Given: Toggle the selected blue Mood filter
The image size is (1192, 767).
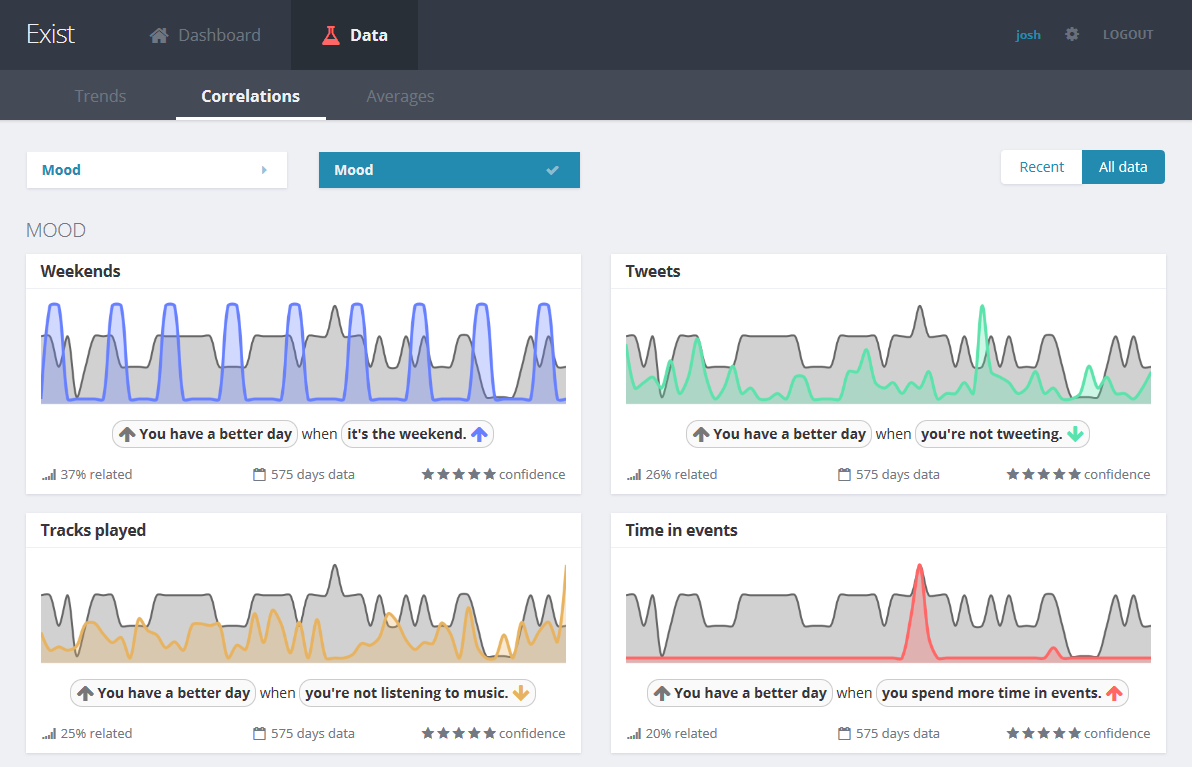Looking at the screenshot, I should 449,170.
